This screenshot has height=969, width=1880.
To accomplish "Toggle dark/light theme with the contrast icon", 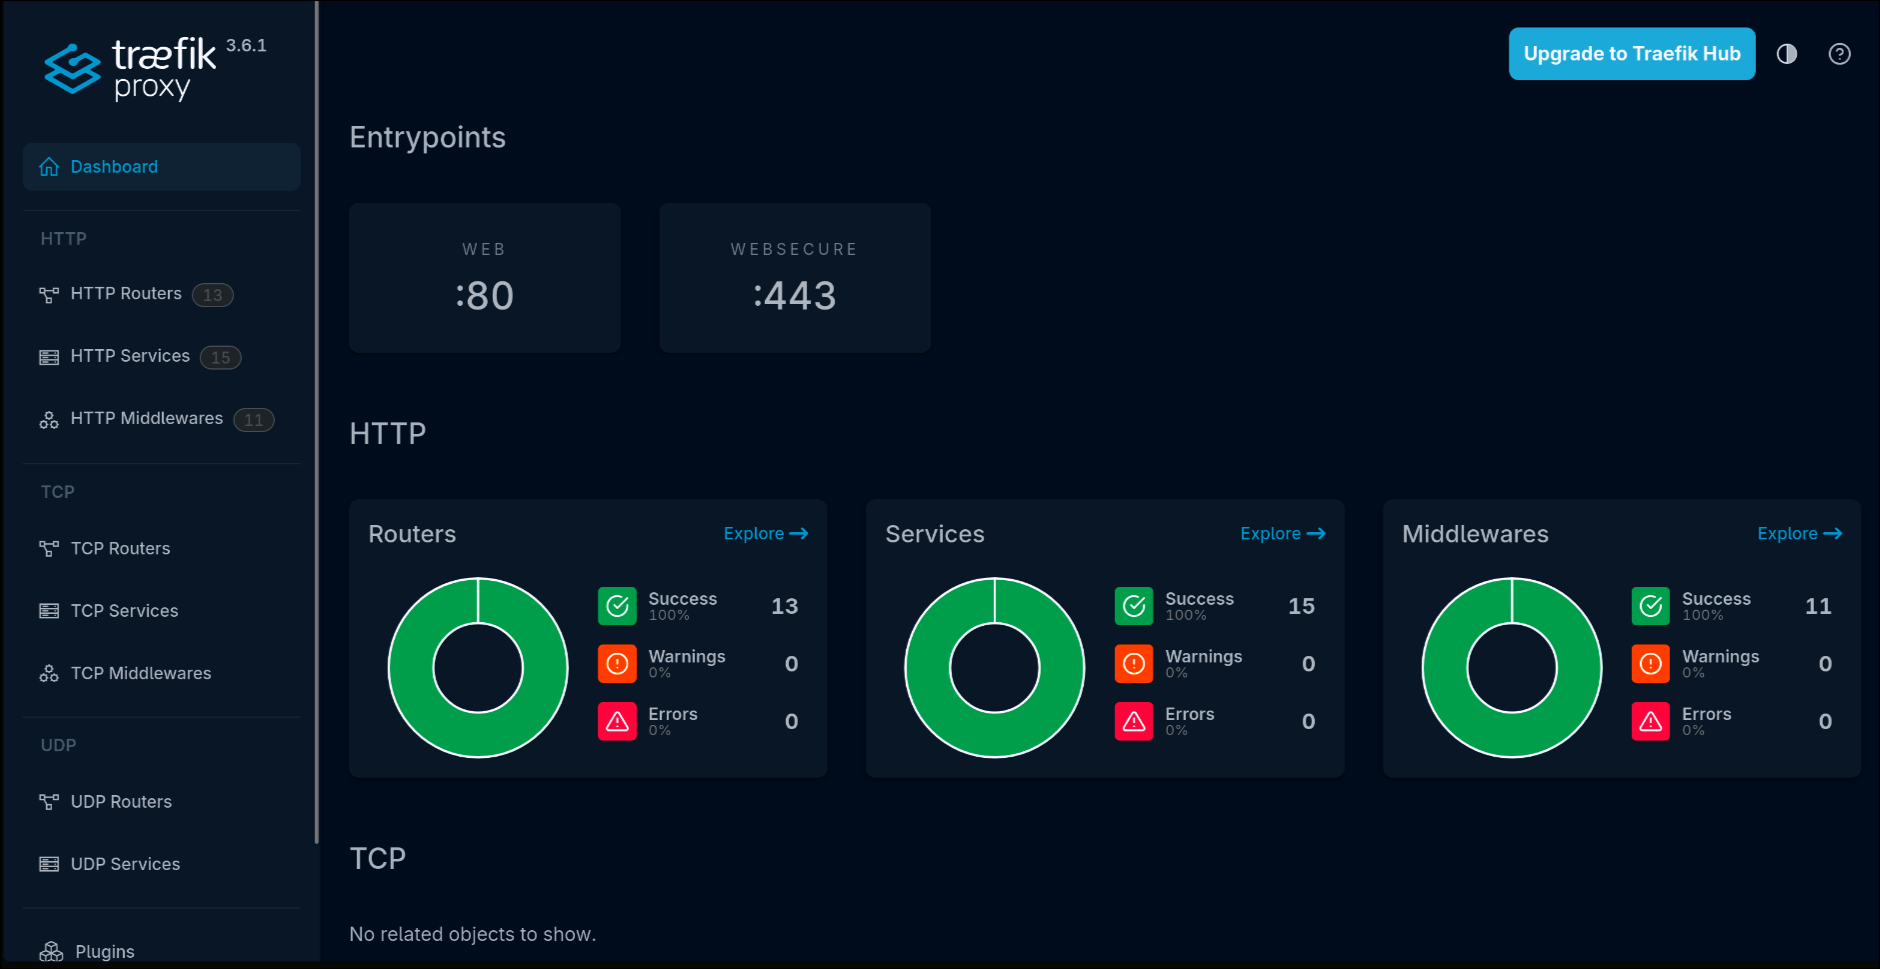I will (x=1786, y=54).
